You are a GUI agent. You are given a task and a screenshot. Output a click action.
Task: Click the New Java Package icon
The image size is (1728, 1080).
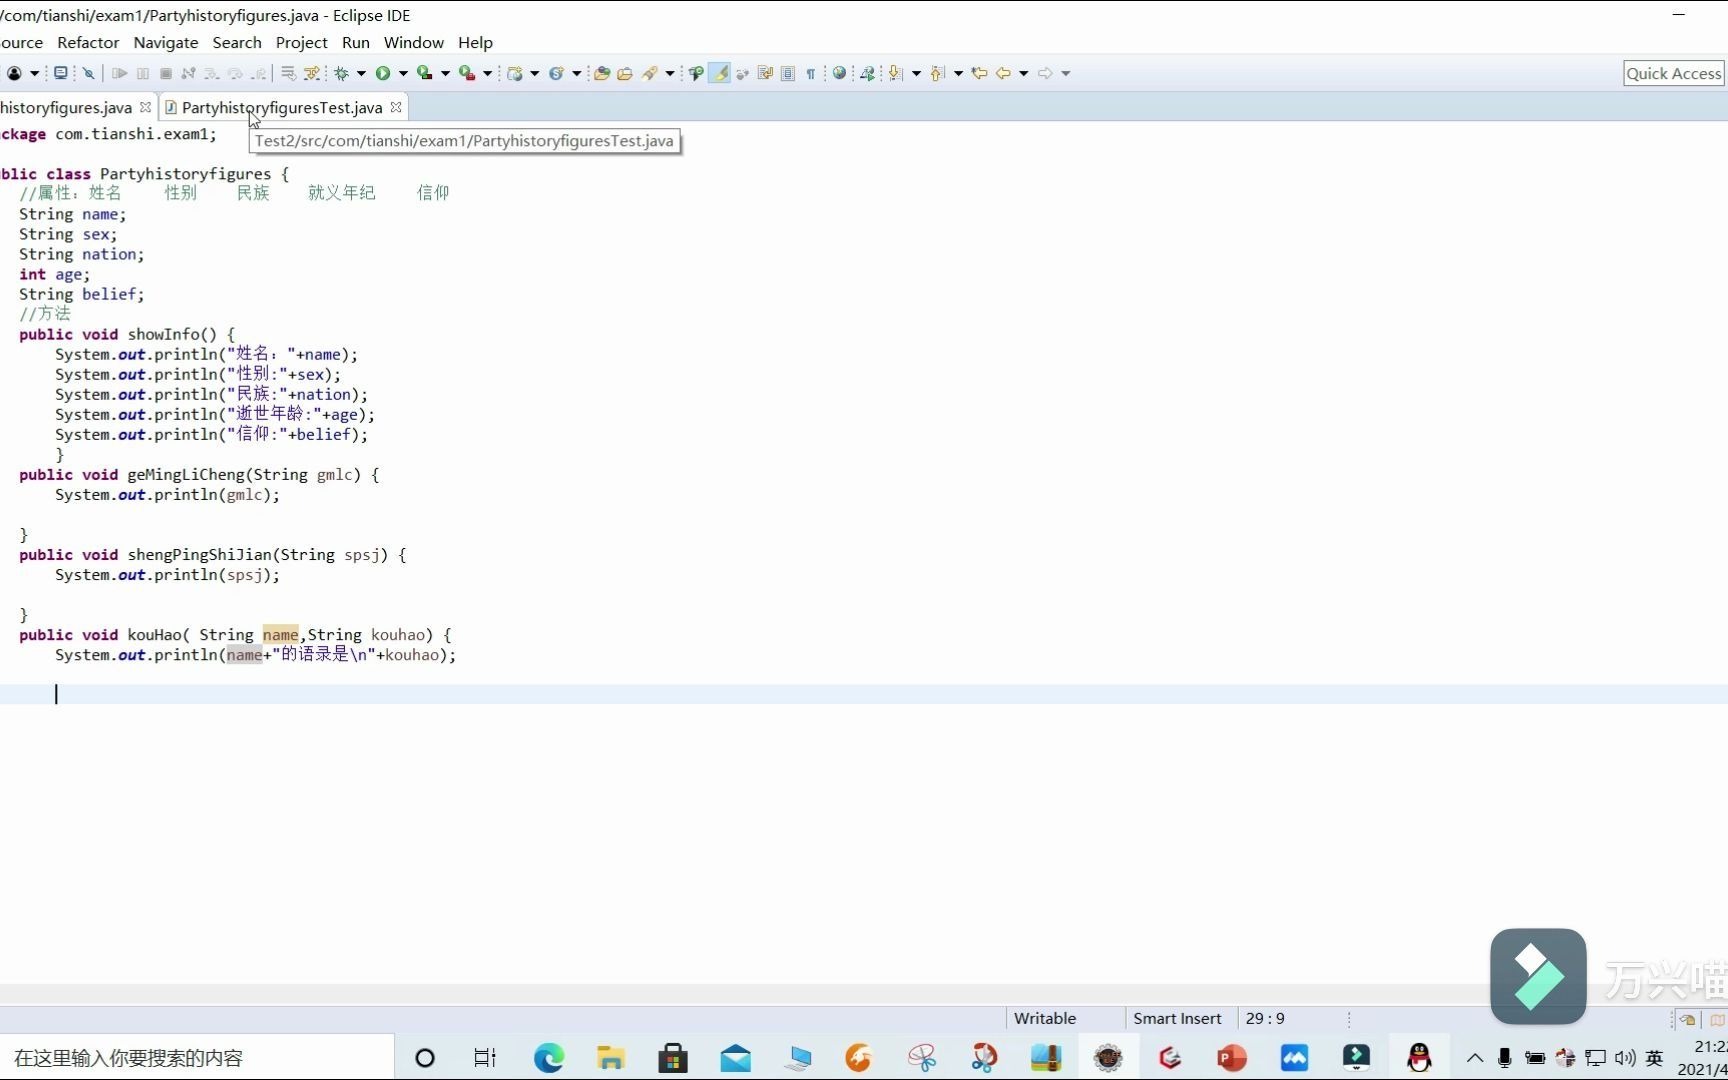(x=515, y=73)
